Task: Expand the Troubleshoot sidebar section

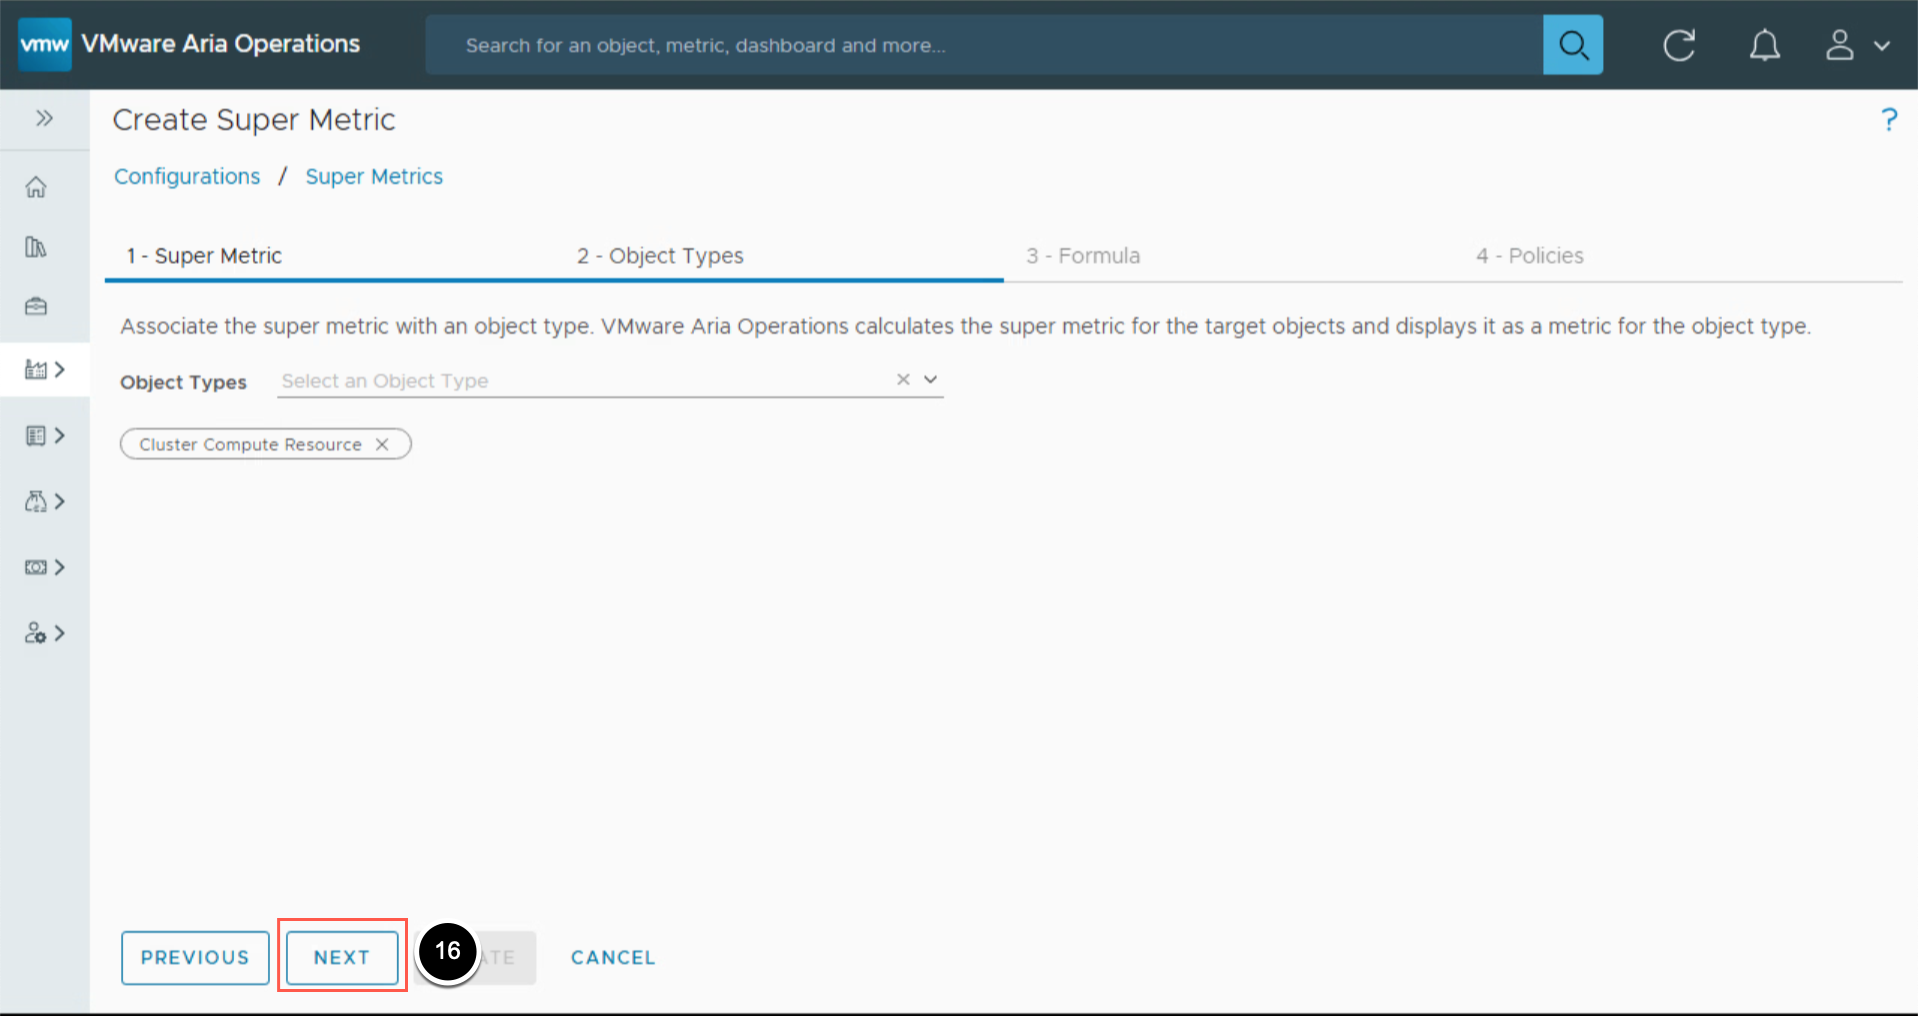Action: [x=44, y=502]
